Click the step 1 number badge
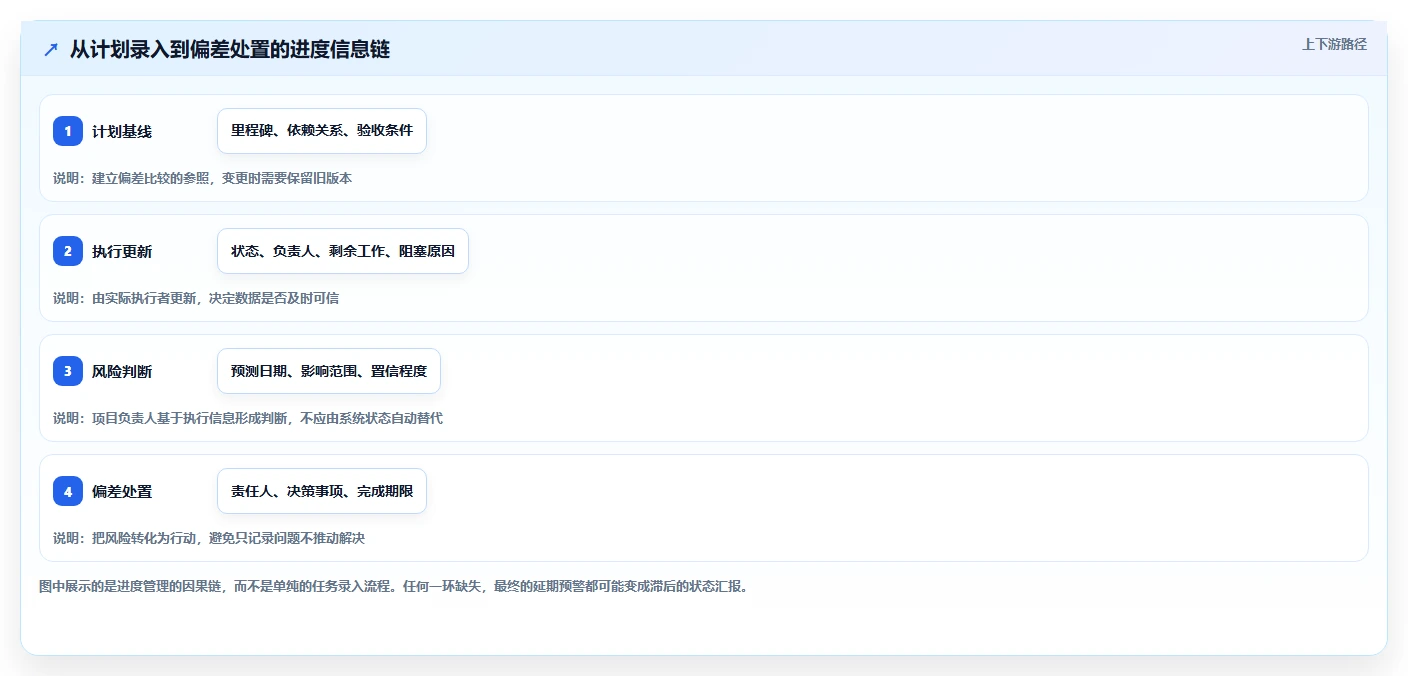 click(68, 131)
